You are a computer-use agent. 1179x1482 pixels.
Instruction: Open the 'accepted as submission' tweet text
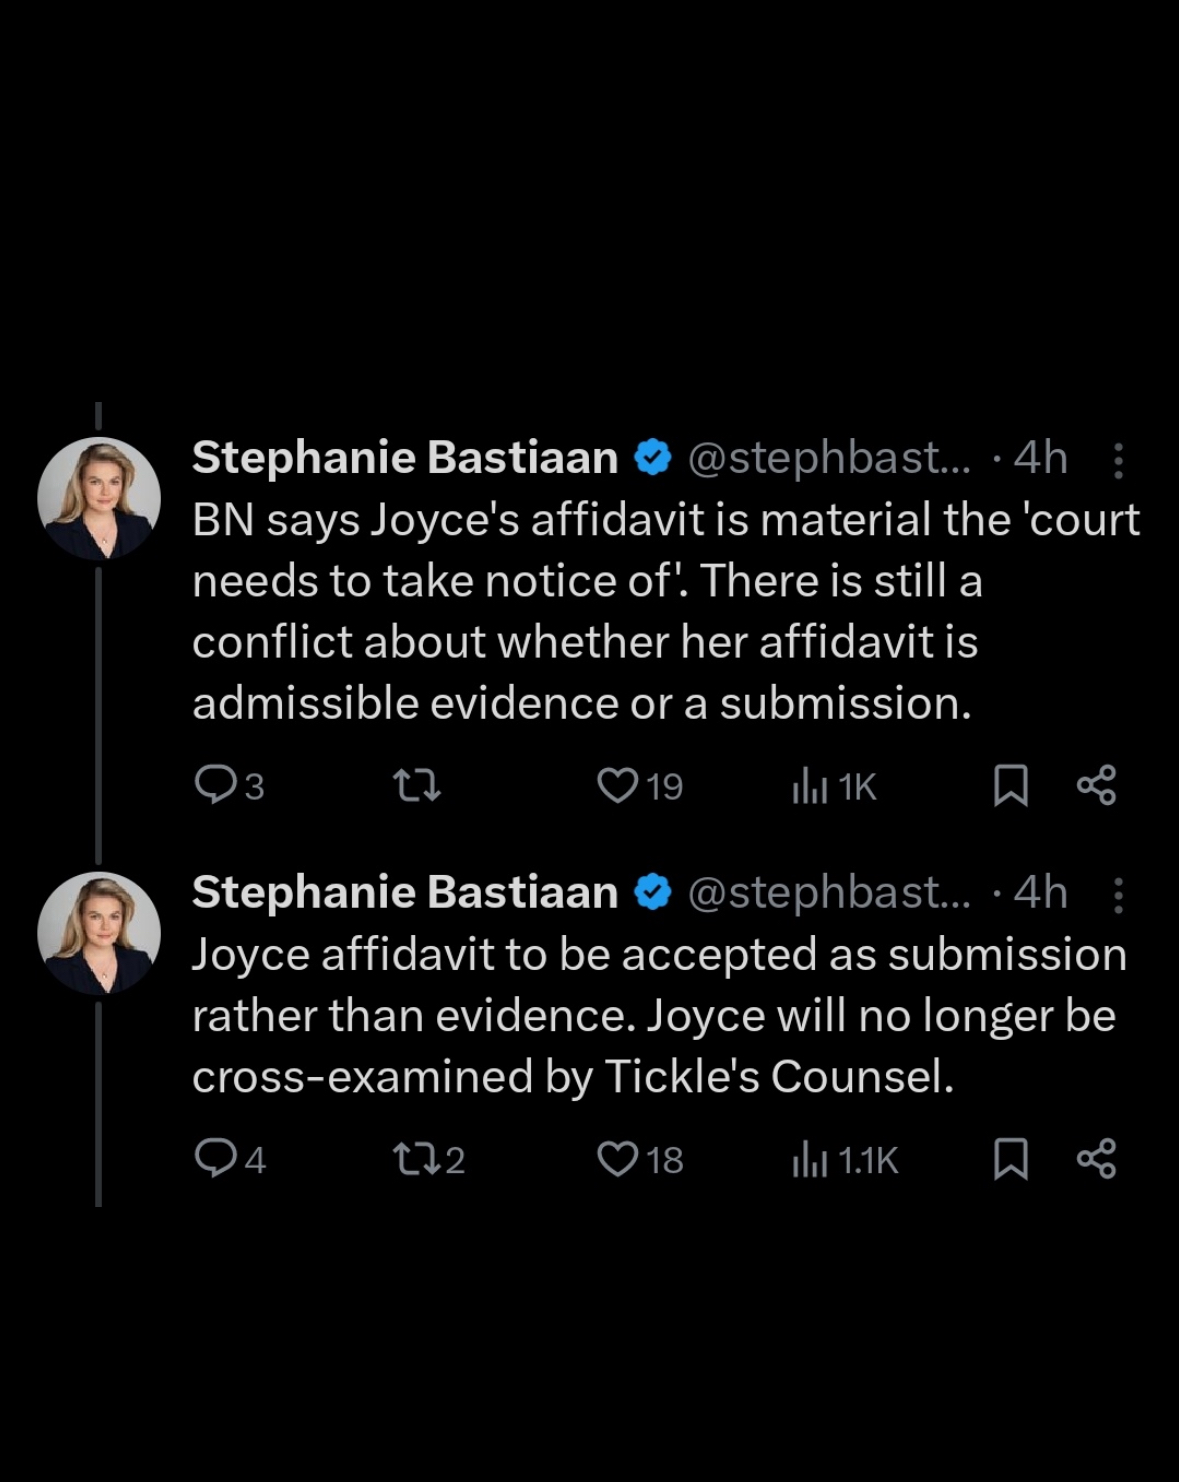[659, 1015]
